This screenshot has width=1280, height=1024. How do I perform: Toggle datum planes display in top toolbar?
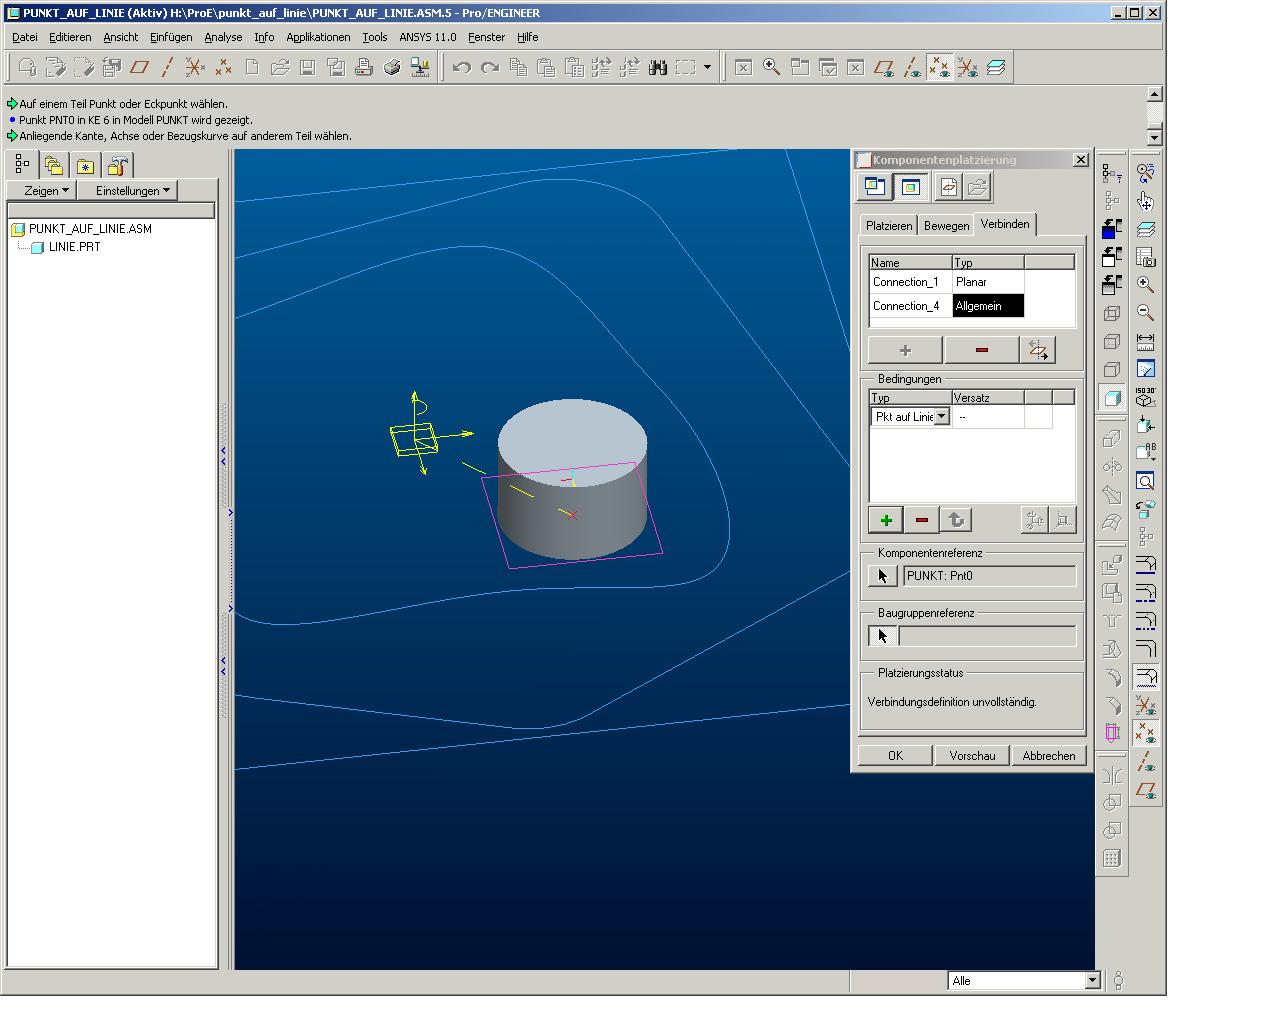[x=883, y=67]
